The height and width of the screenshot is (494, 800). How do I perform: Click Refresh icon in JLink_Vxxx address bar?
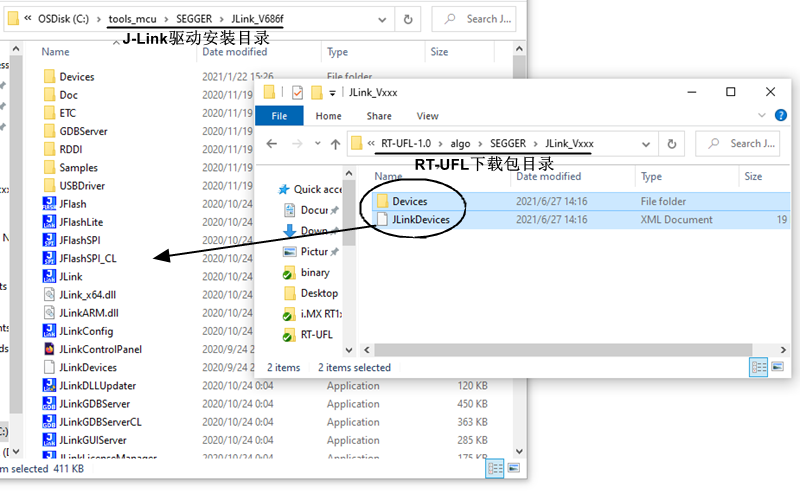pyautogui.click(x=672, y=144)
